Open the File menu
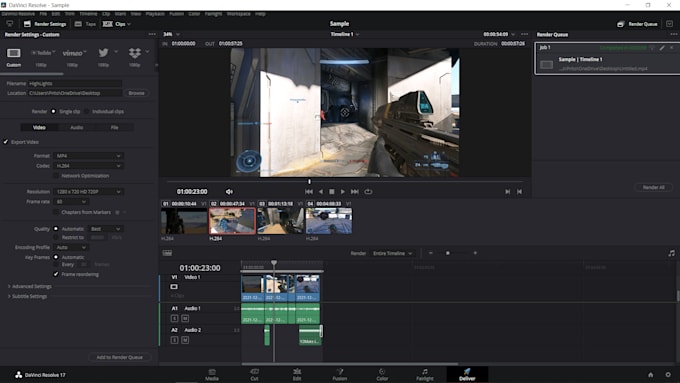 [43, 14]
